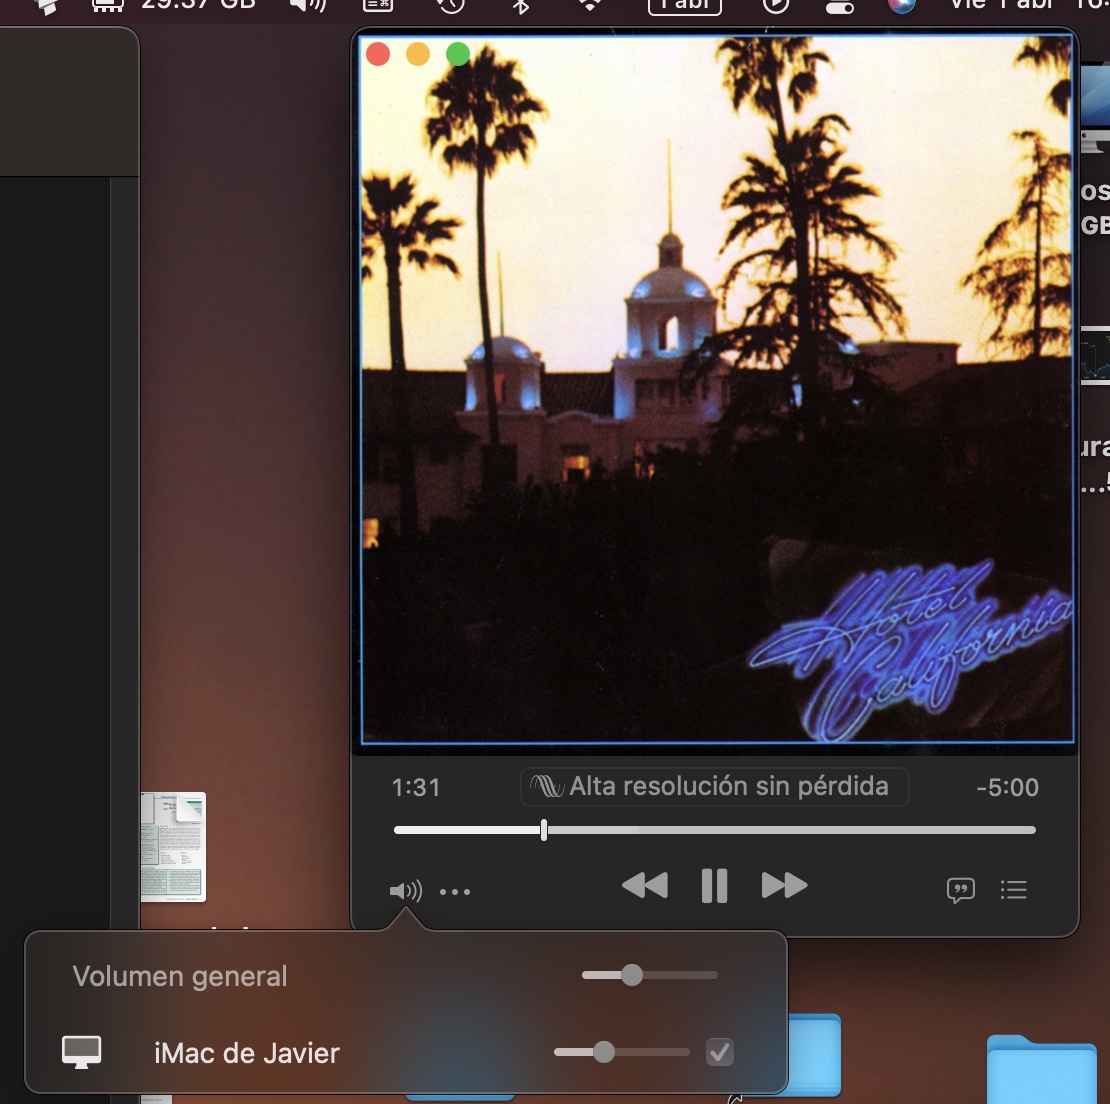Open the Bluetooth menu bar icon
Screen dimensions: 1110x1104
coord(522,5)
